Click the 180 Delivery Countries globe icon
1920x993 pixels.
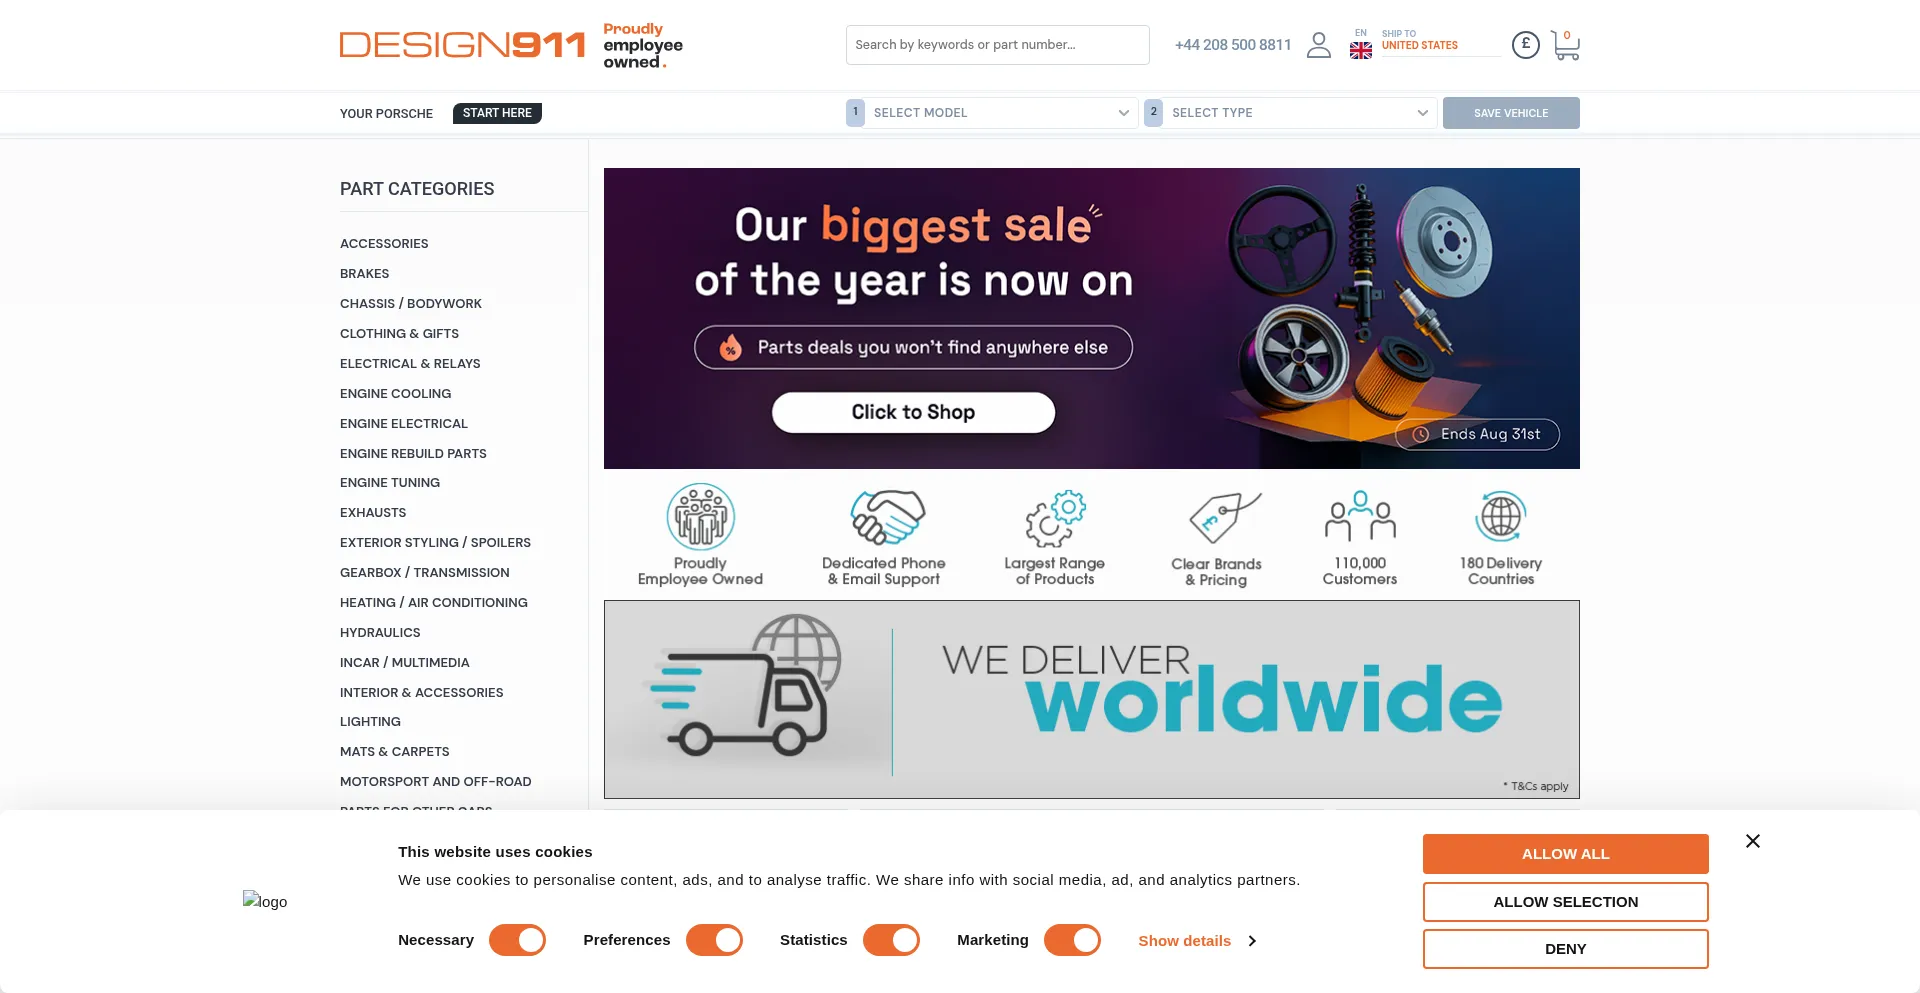point(1501,517)
